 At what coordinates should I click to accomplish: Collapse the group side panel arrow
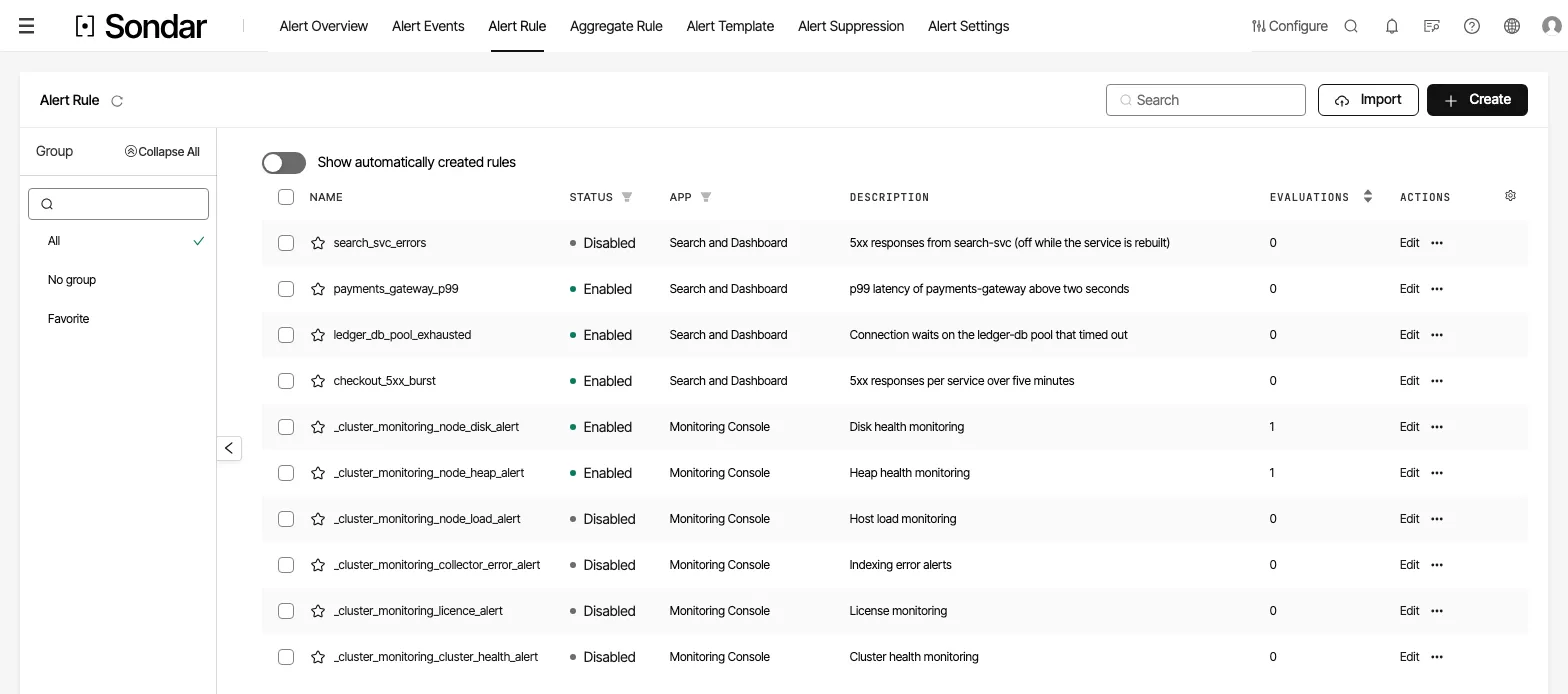pos(229,448)
